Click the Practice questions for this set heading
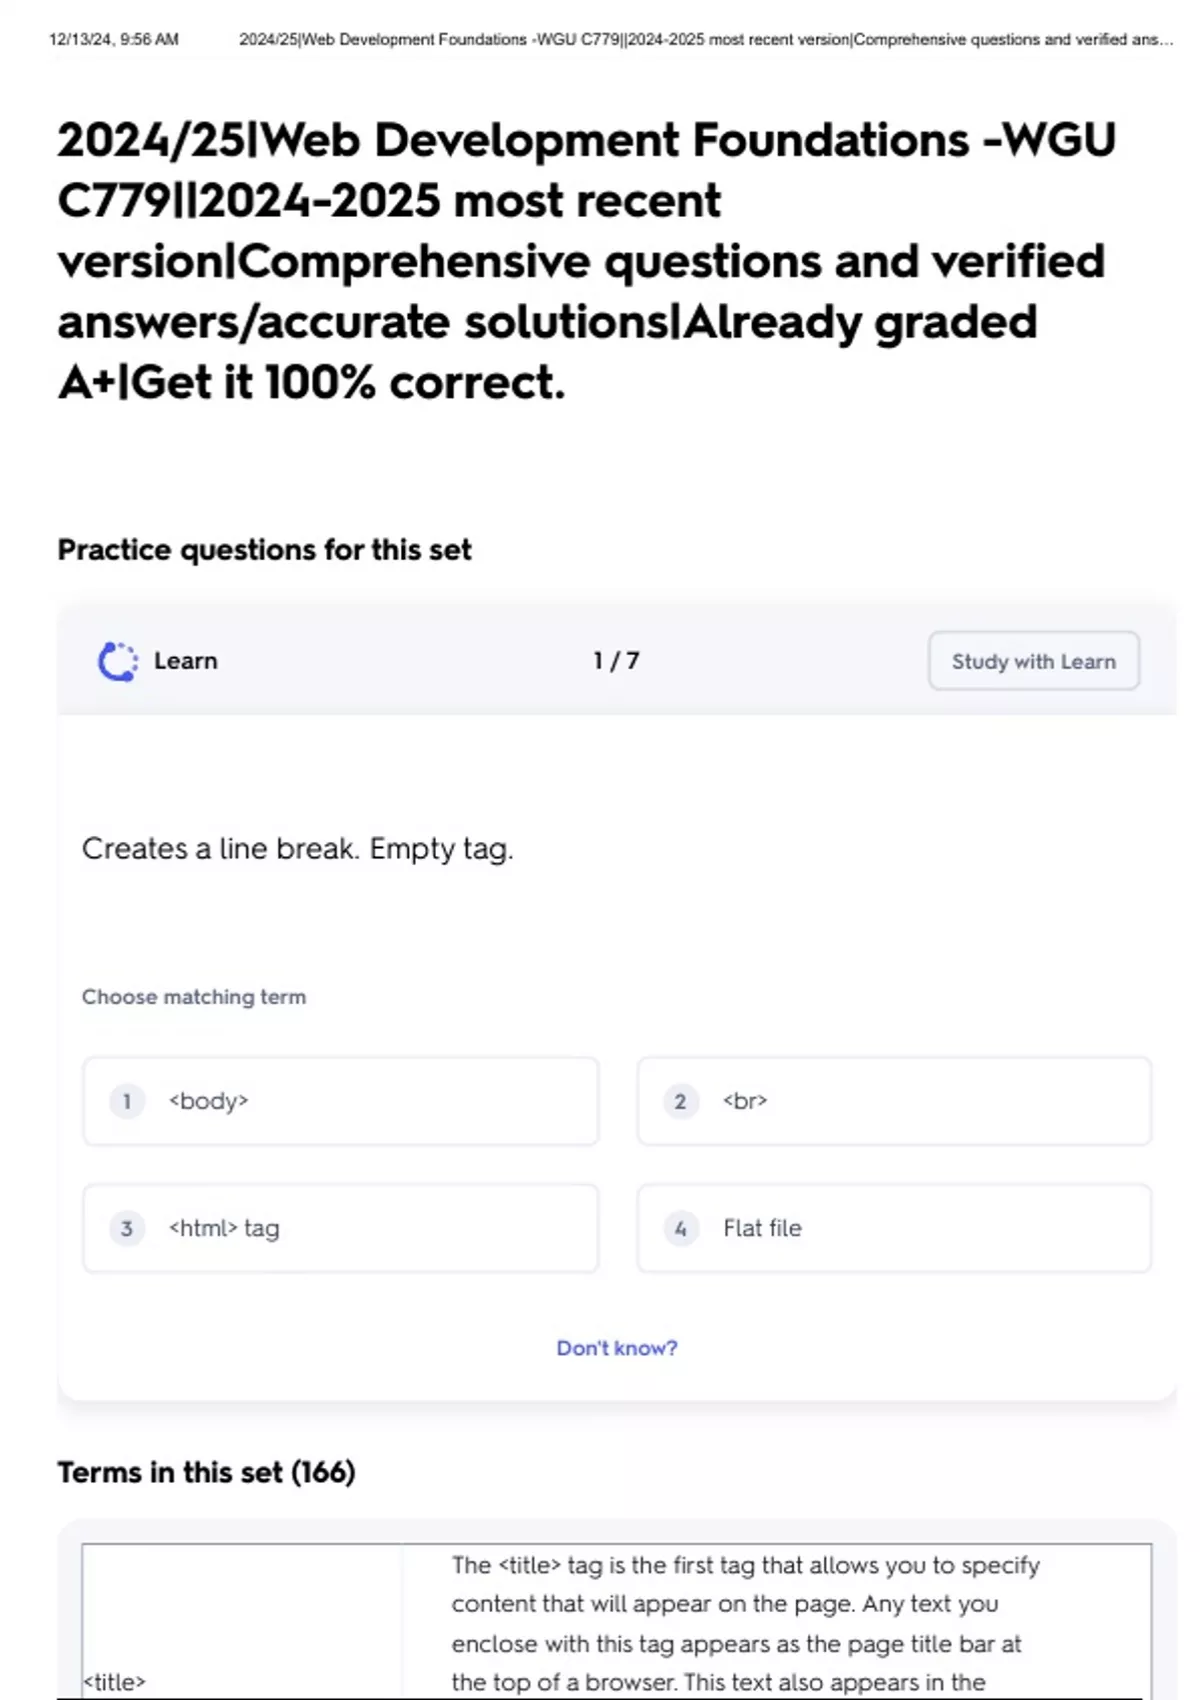Screen dimensions: 1200x1700 (264, 550)
